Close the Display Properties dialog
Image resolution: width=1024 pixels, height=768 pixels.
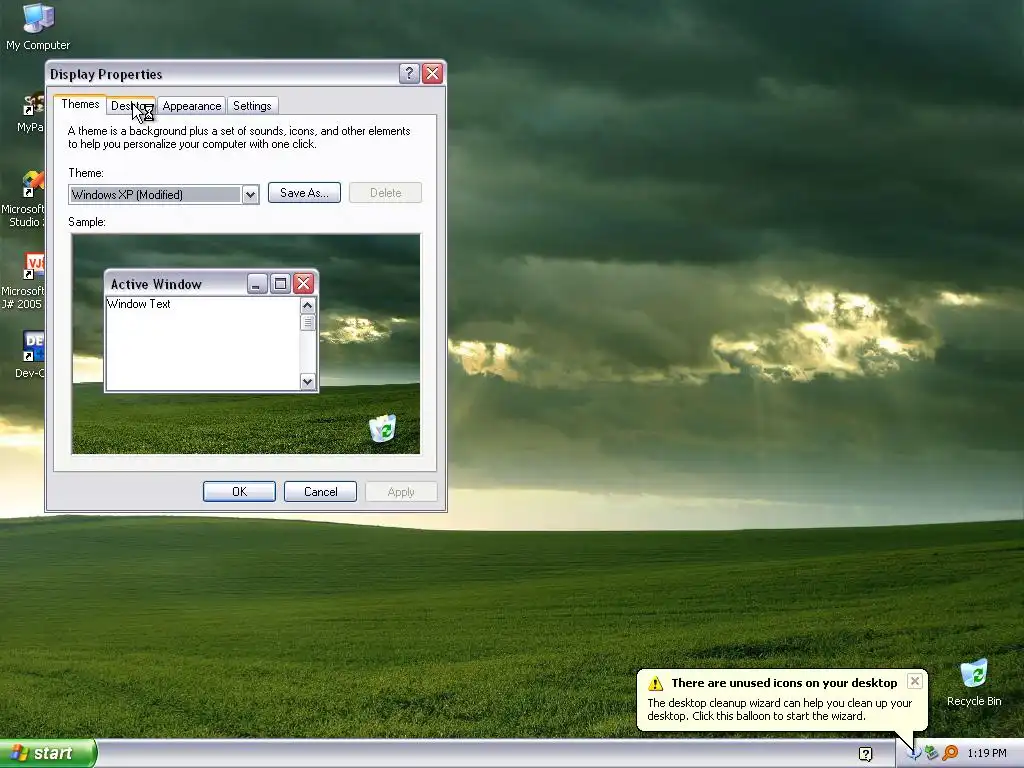click(432, 74)
